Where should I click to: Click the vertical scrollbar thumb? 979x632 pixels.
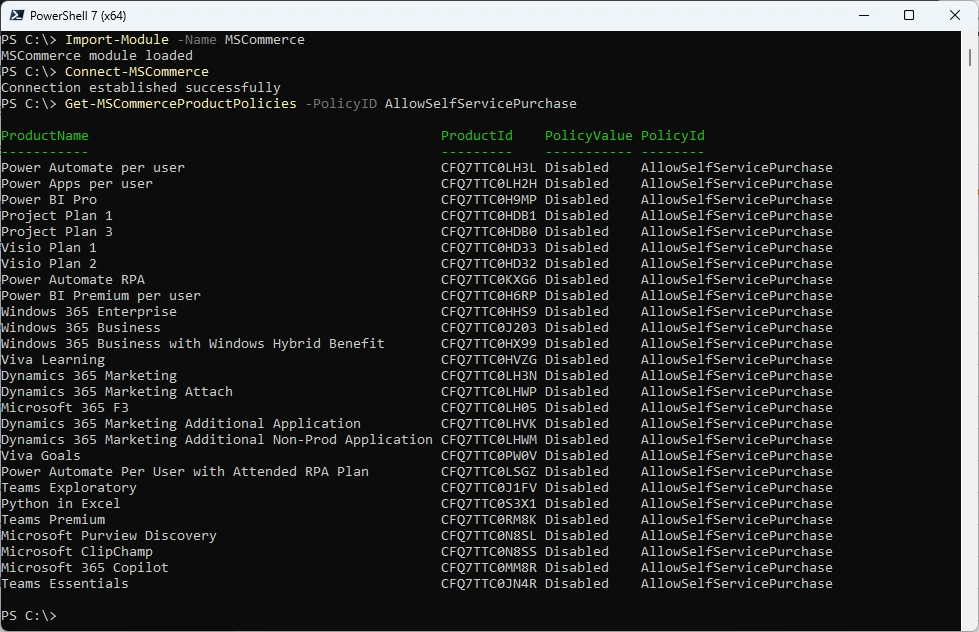(970, 57)
